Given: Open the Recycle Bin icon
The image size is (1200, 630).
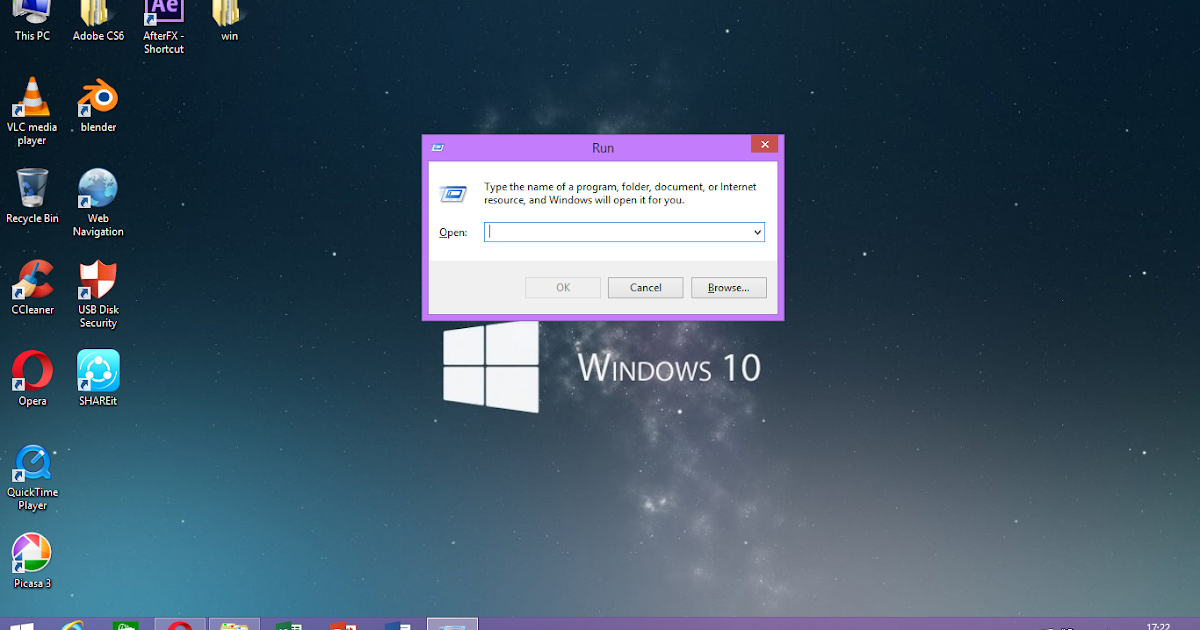Looking at the screenshot, I should coord(32,196).
